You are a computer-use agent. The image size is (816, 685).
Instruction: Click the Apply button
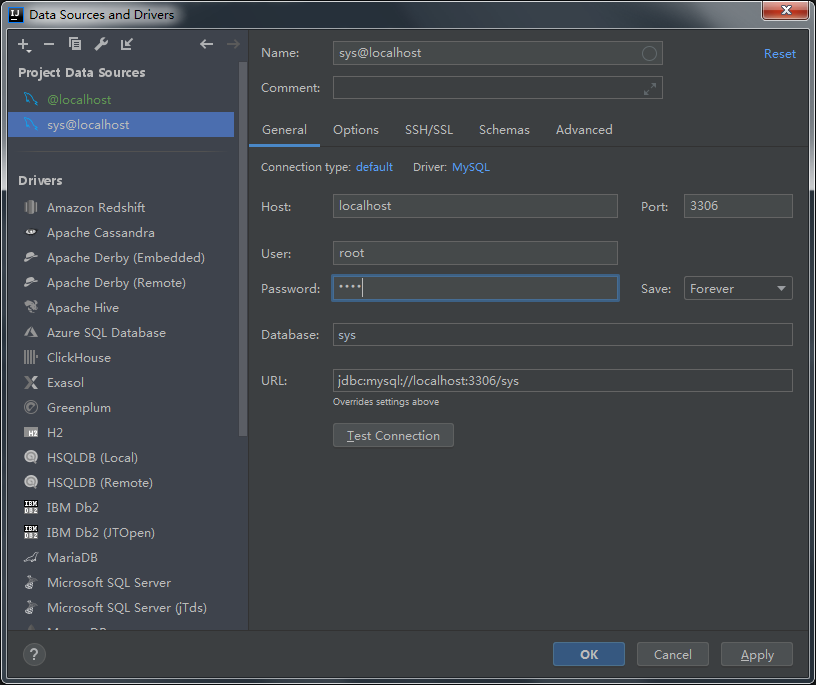[757, 654]
